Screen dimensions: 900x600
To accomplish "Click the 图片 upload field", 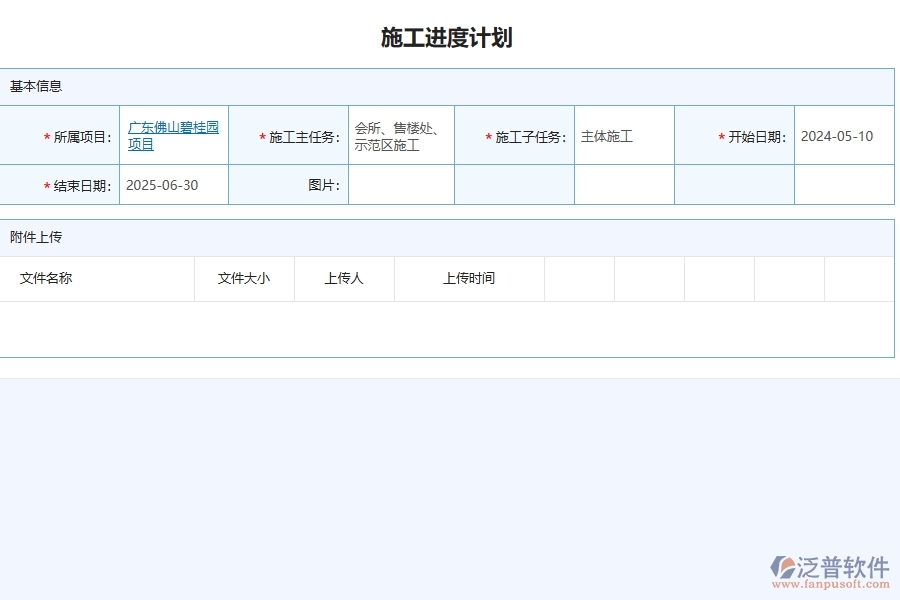I will tap(400, 184).
